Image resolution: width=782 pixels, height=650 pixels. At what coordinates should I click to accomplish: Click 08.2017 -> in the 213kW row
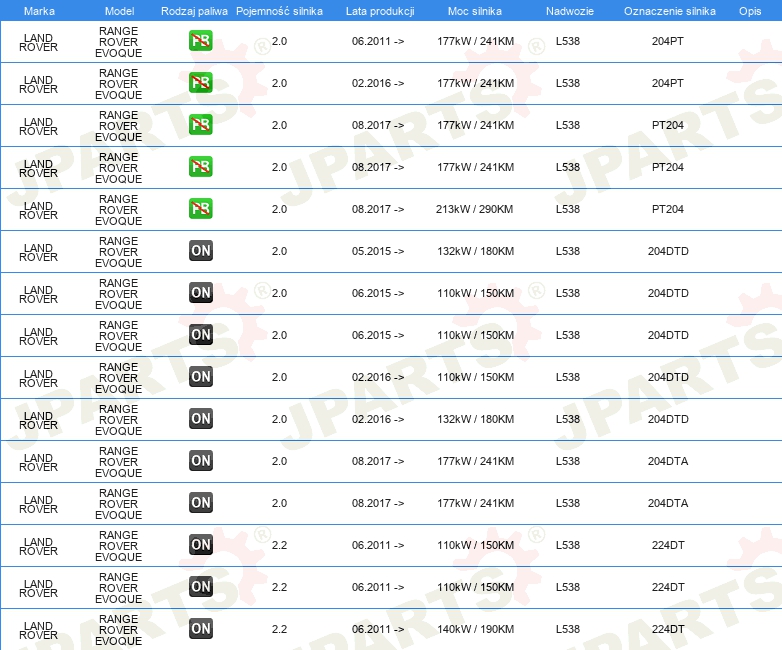tap(378, 209)
